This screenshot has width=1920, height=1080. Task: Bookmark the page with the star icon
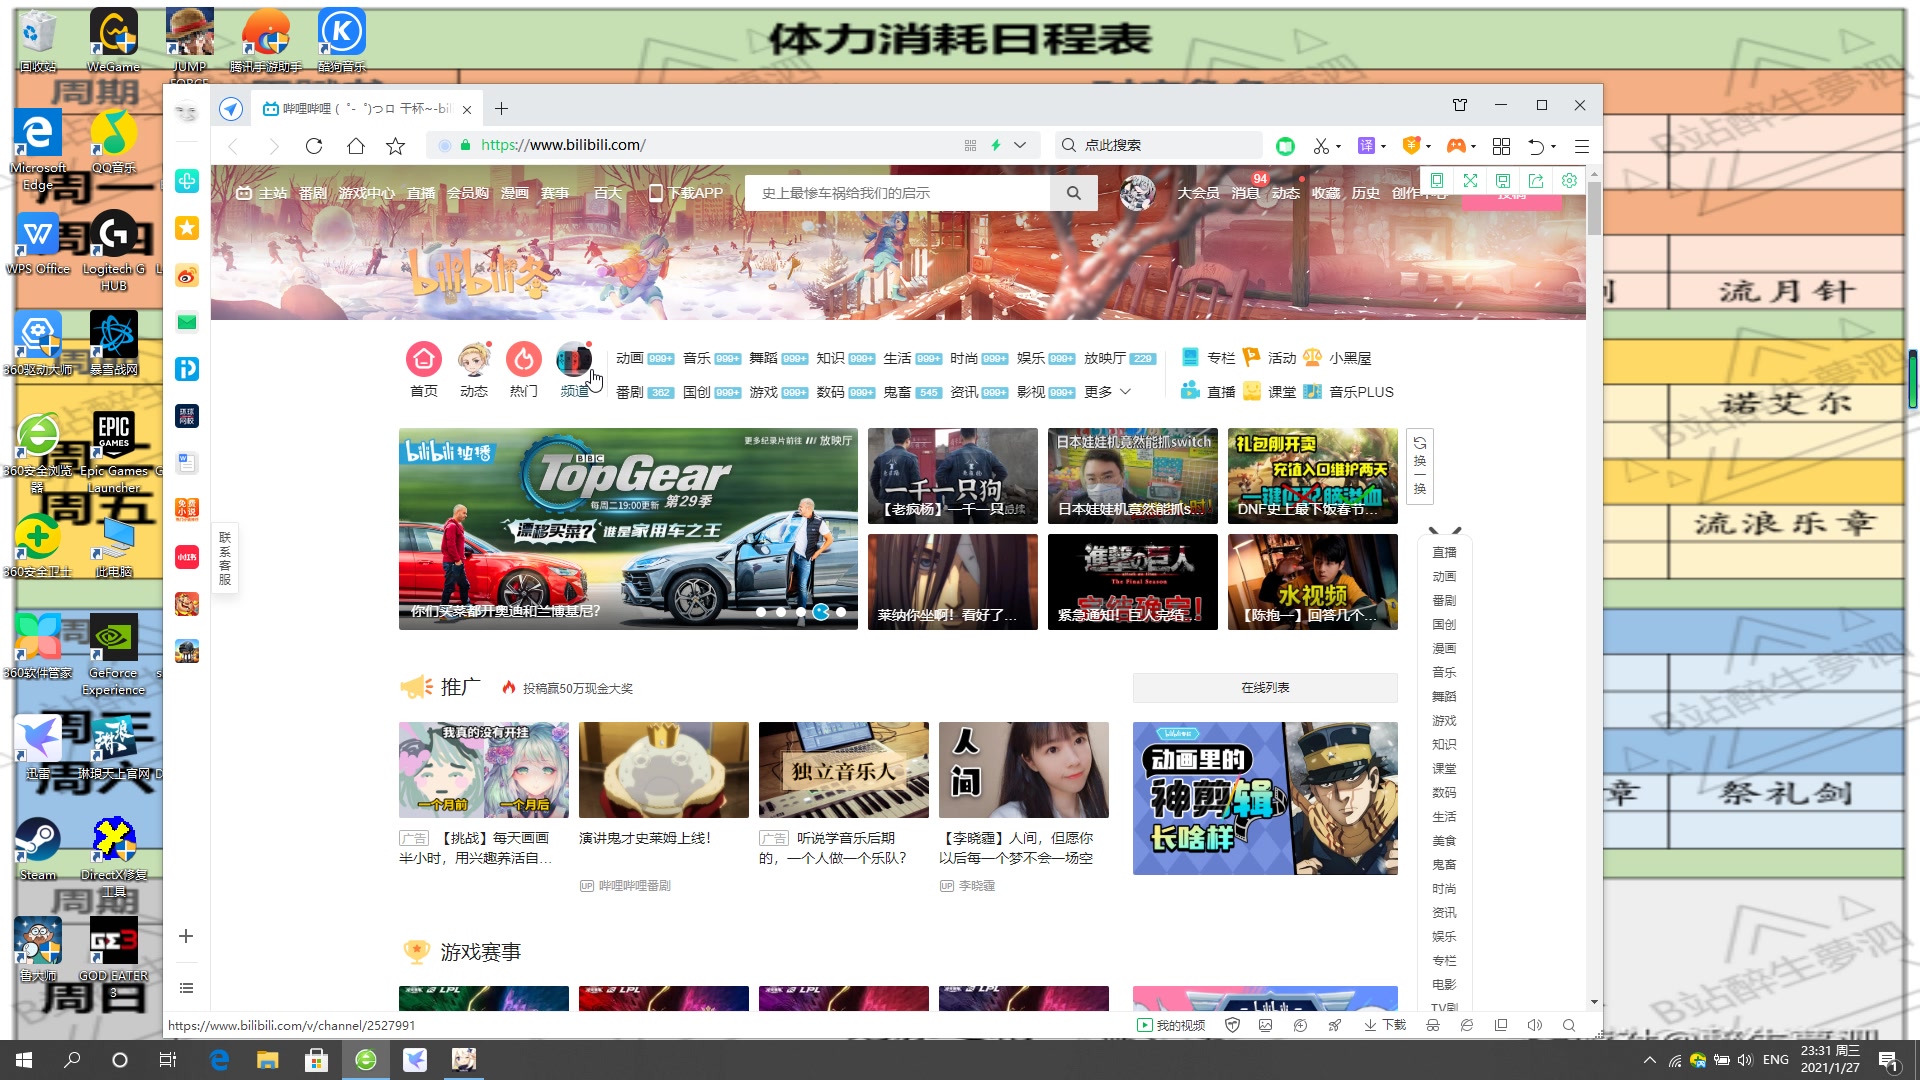tap(395, 146)
